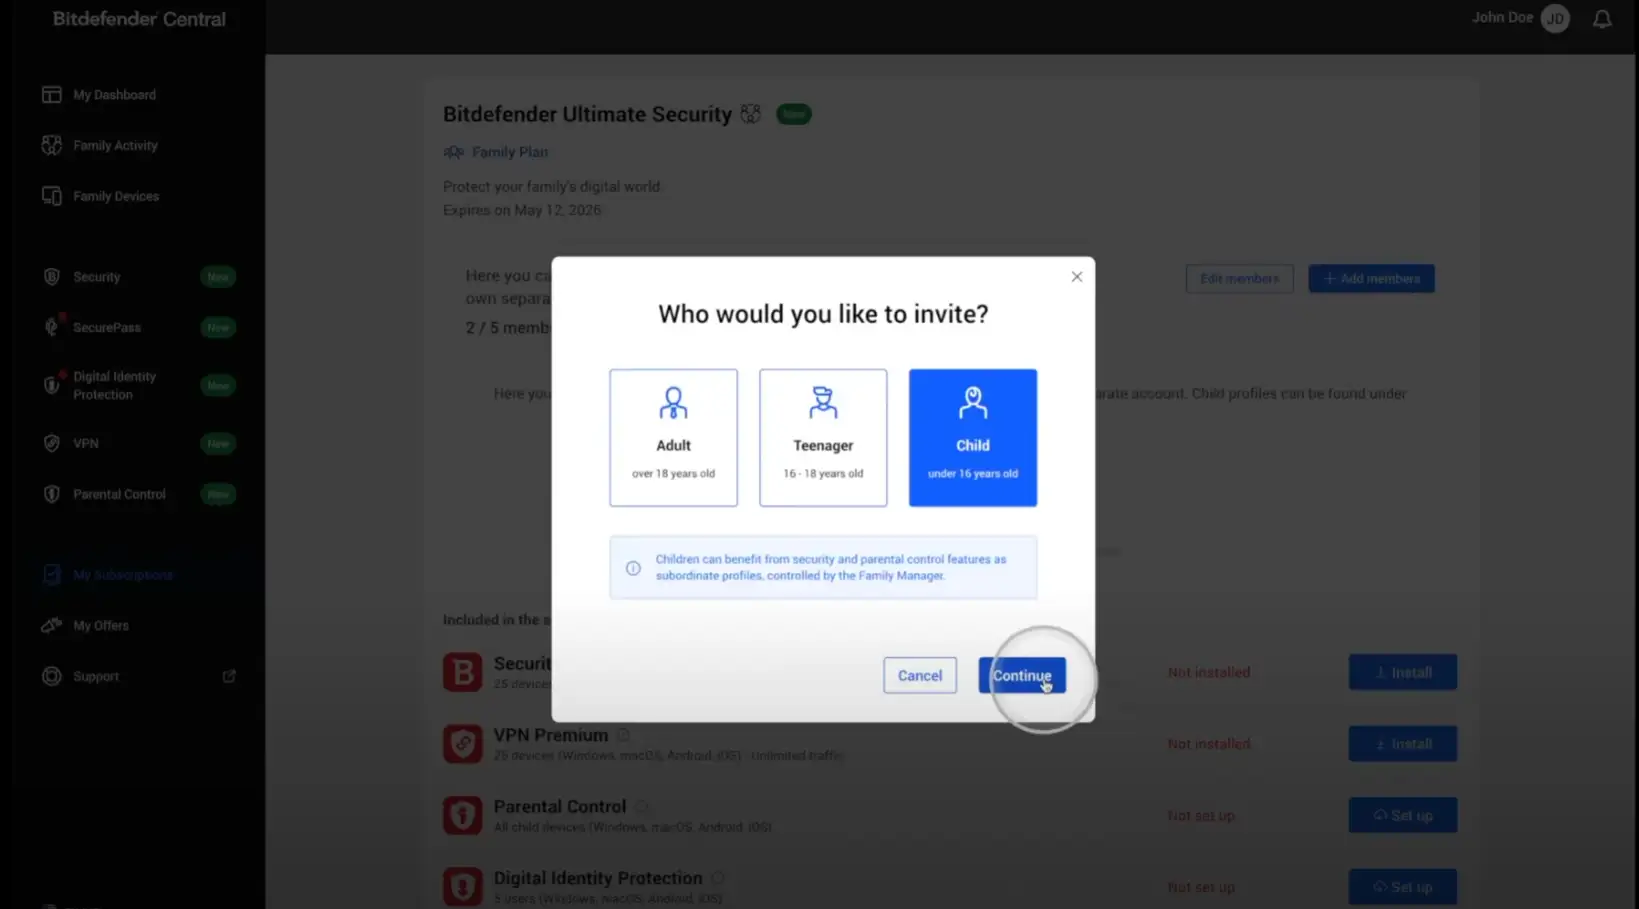This screenshot has height=909, width=1639.
Task: Close the invite dialog with X
Action: [1077, 277]
